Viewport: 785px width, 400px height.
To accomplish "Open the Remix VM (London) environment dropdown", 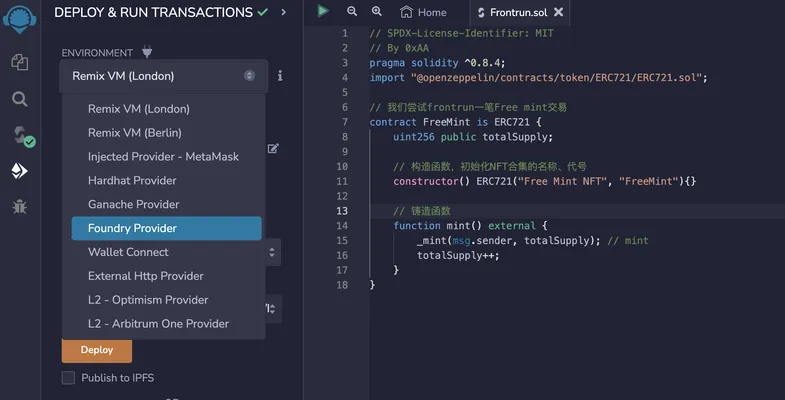I will pos(164,76).
